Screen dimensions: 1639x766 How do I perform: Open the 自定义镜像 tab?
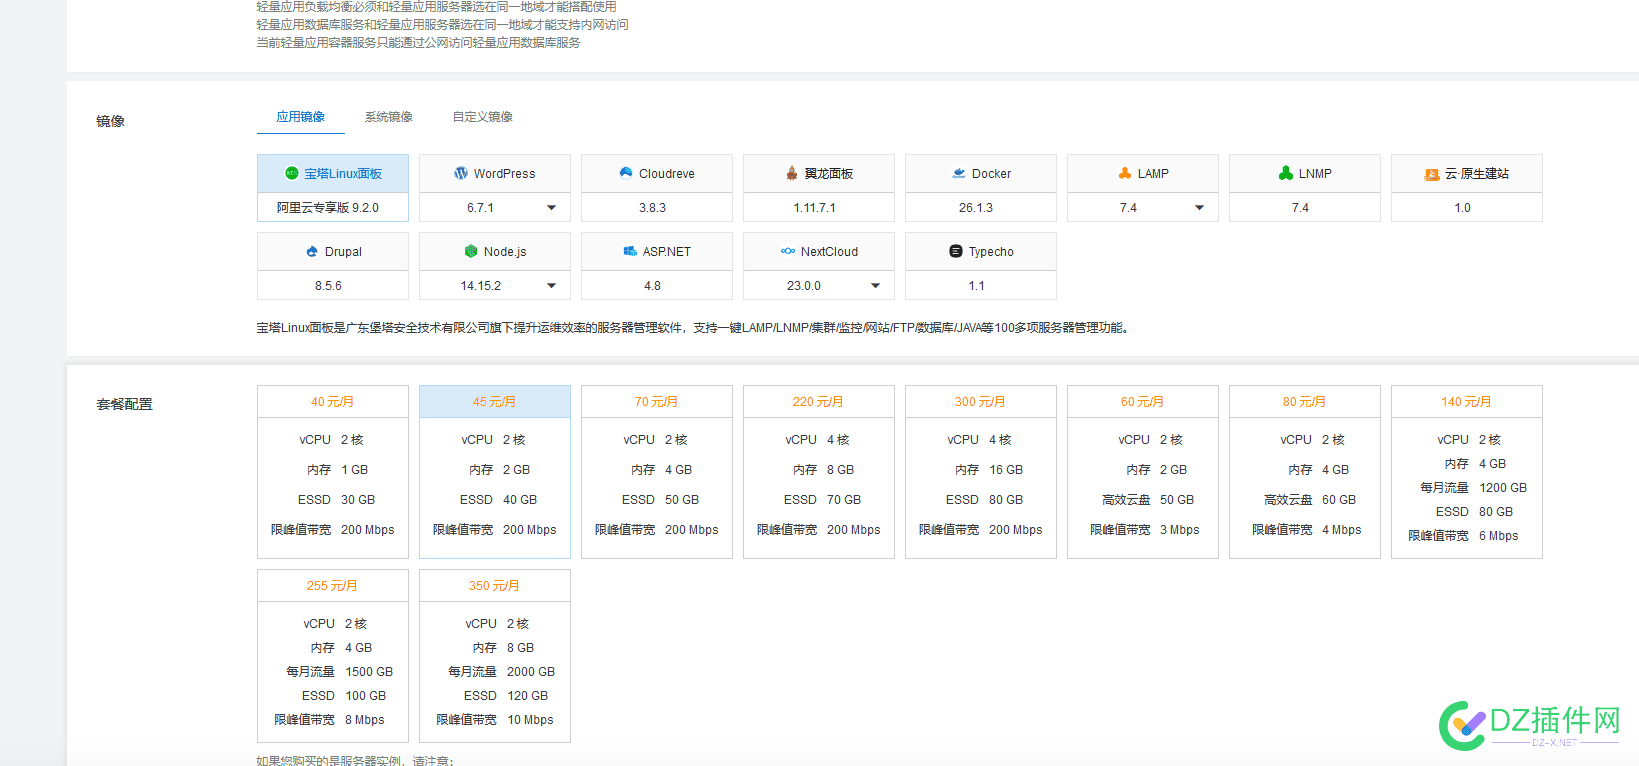pos(483,117)
